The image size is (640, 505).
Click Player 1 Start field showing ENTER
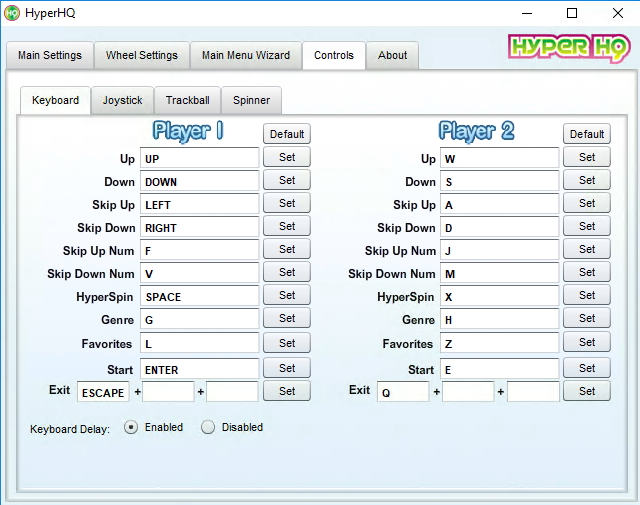(x=200, y=369)
